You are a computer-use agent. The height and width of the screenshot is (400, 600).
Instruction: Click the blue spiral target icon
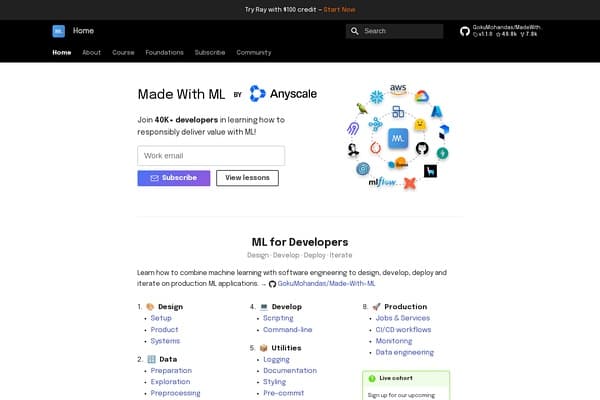pos(363,168)
